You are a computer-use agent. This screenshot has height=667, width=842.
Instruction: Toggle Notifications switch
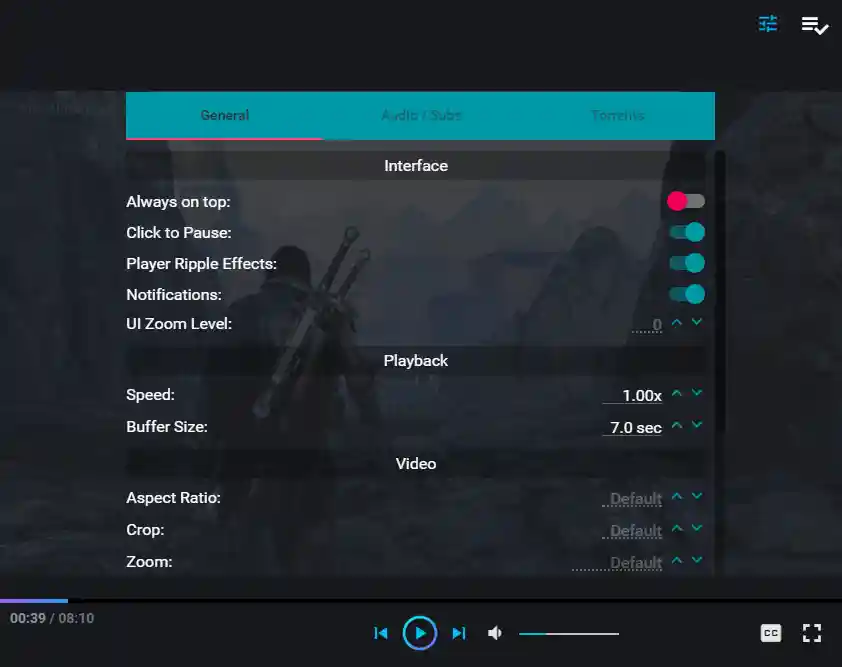point(687,294)
